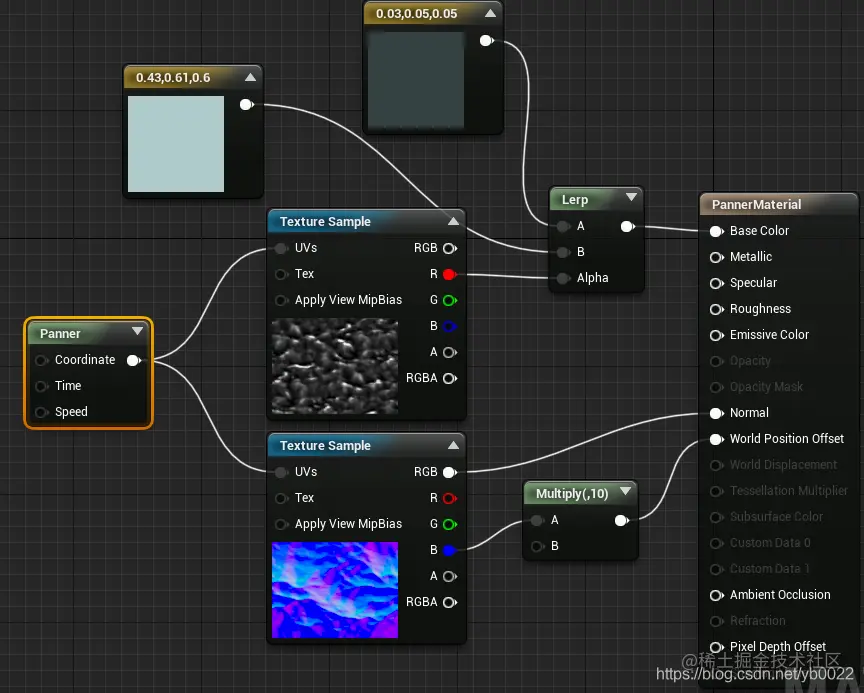This screenshot has width=864, height=693.
Task: Select the lower Texture Sample node header
Action: pos(366,445)
